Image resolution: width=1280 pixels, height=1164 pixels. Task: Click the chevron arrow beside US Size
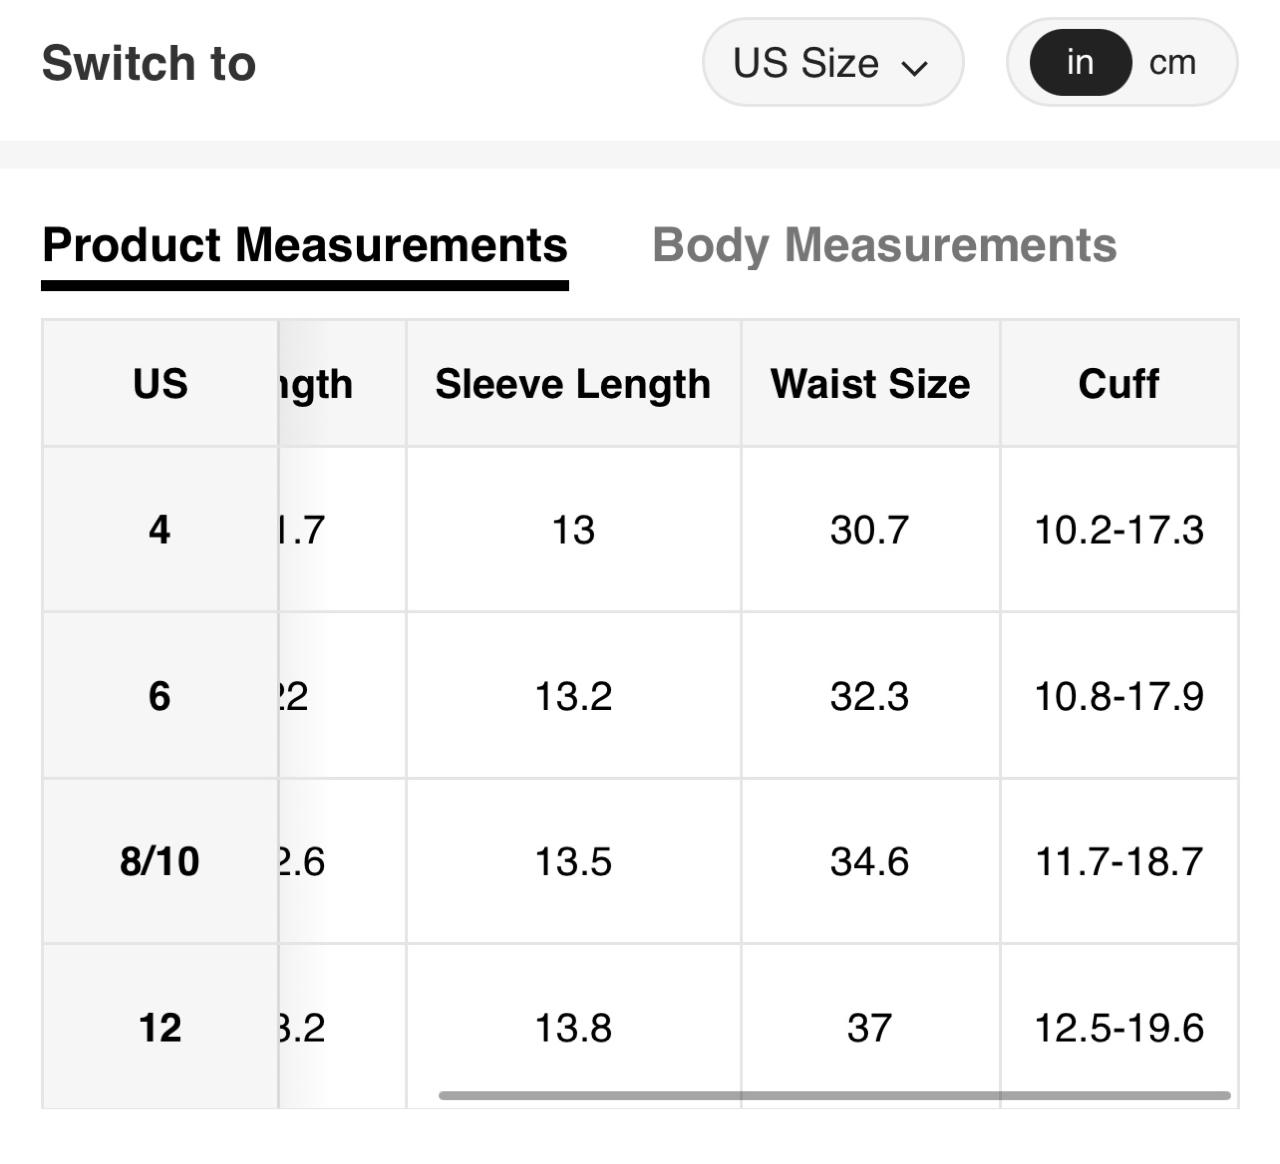(914, 67)
